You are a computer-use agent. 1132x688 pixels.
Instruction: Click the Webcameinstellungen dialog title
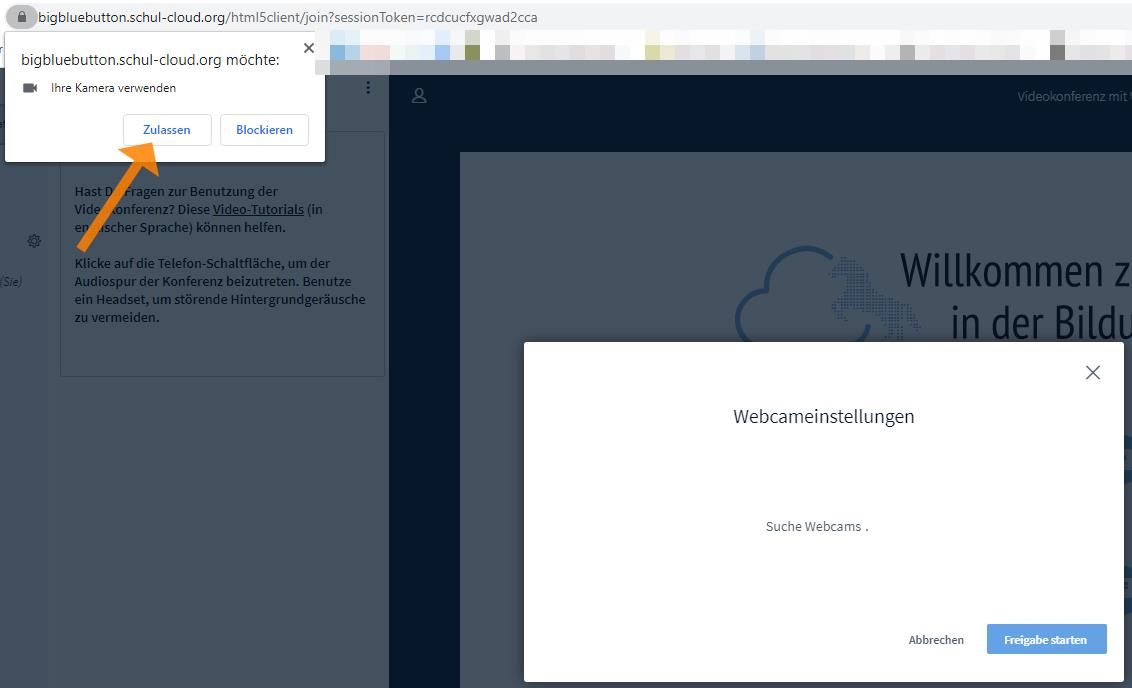823,416
